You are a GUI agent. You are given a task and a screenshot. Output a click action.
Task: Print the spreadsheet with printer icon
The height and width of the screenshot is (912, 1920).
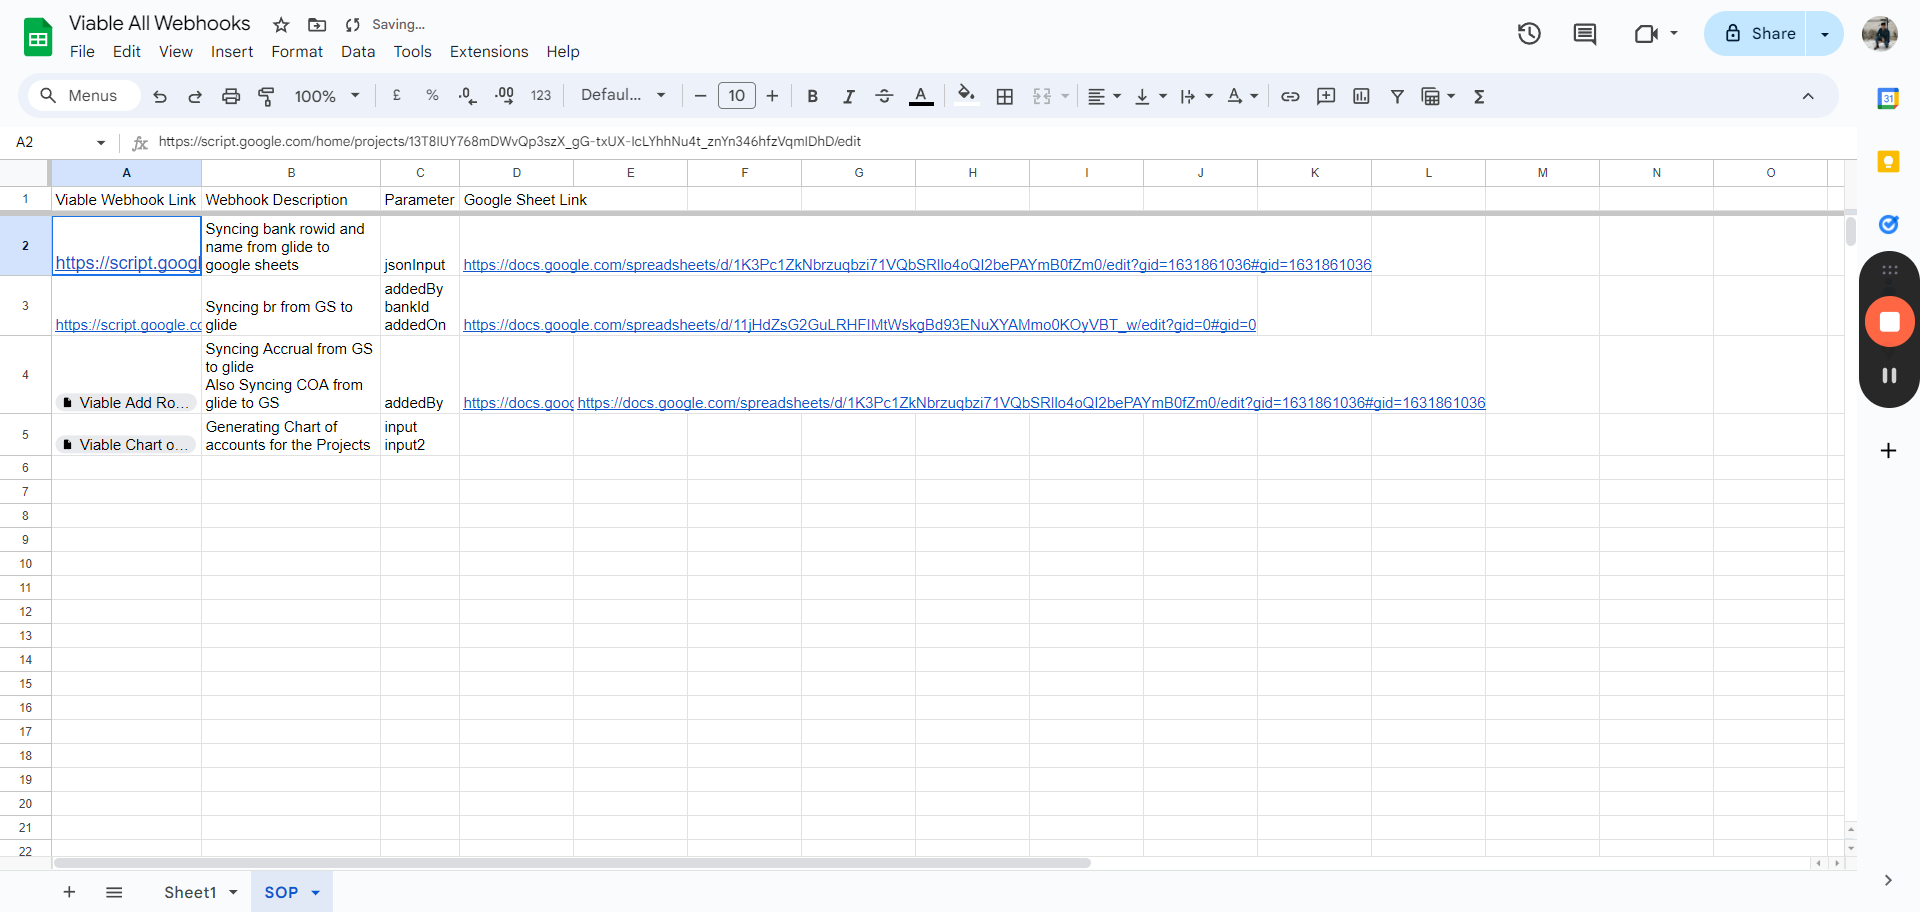(231, 96)
